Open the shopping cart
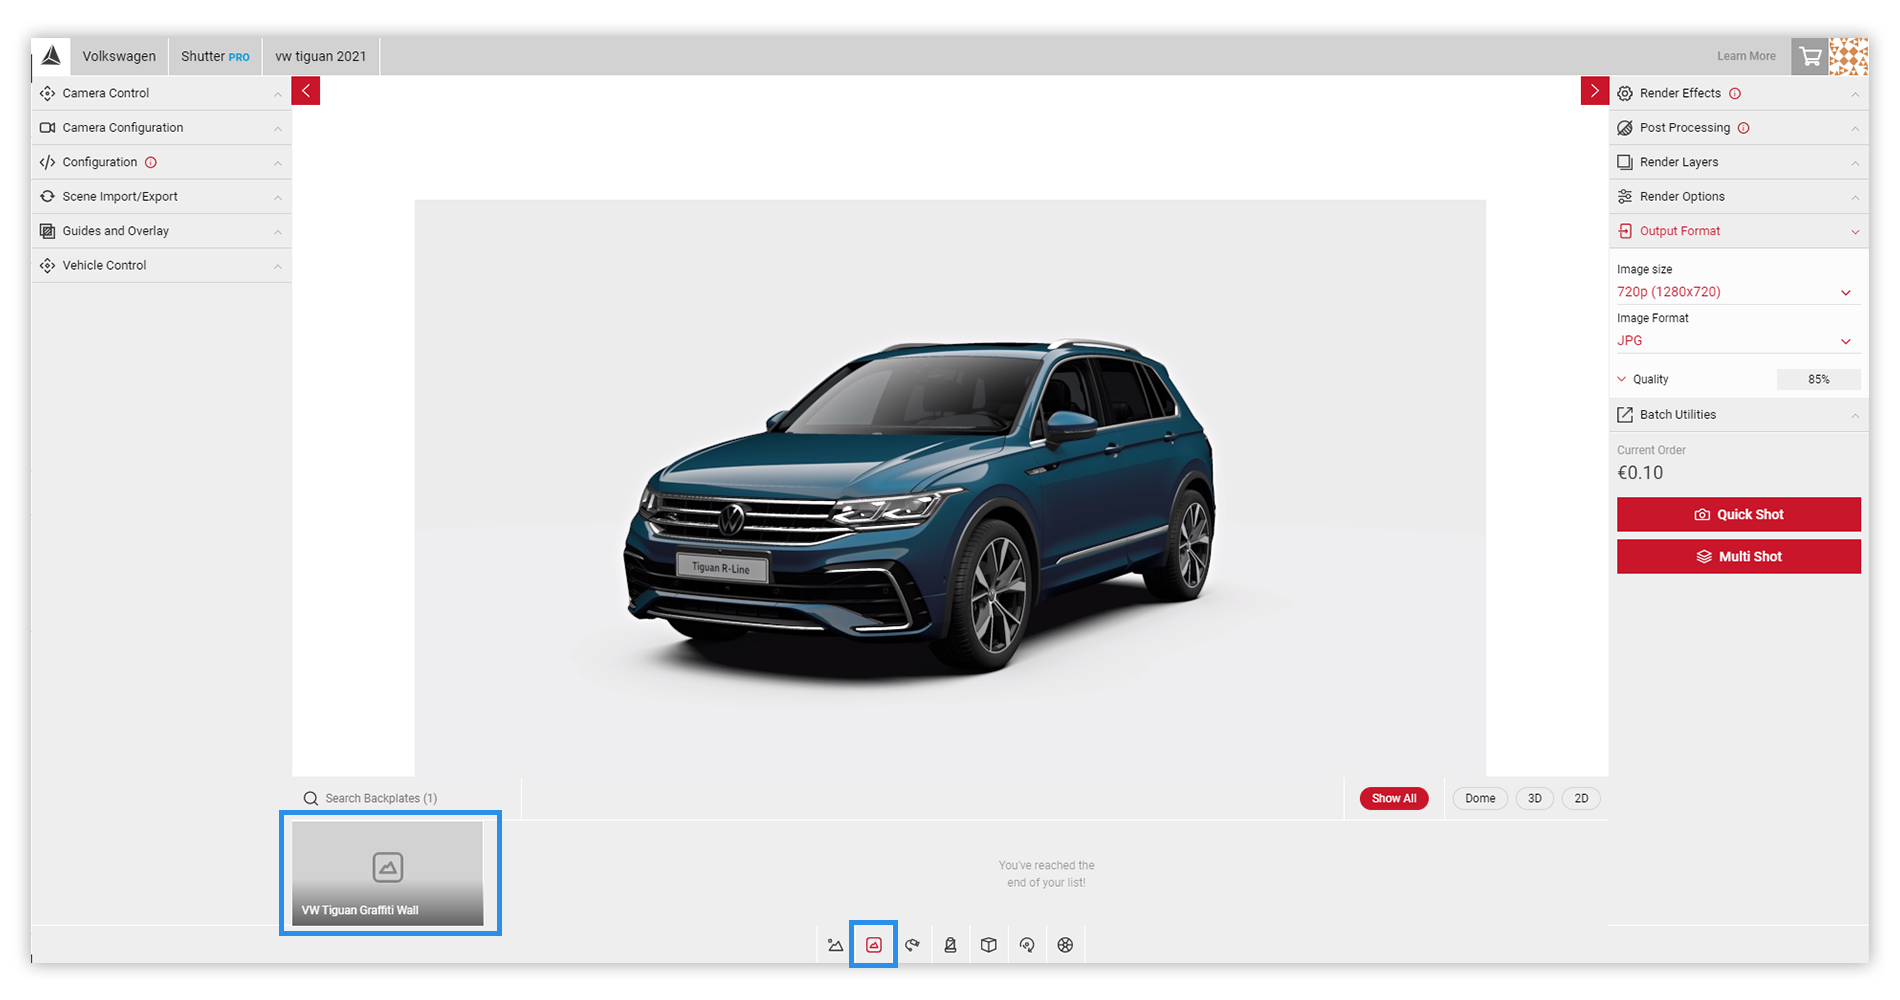 (1810, 57)
